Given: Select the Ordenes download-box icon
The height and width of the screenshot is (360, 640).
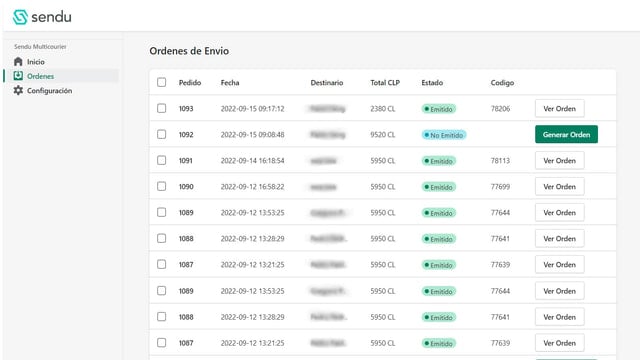Looking at the screenshot, I should (x=18, y=76).
